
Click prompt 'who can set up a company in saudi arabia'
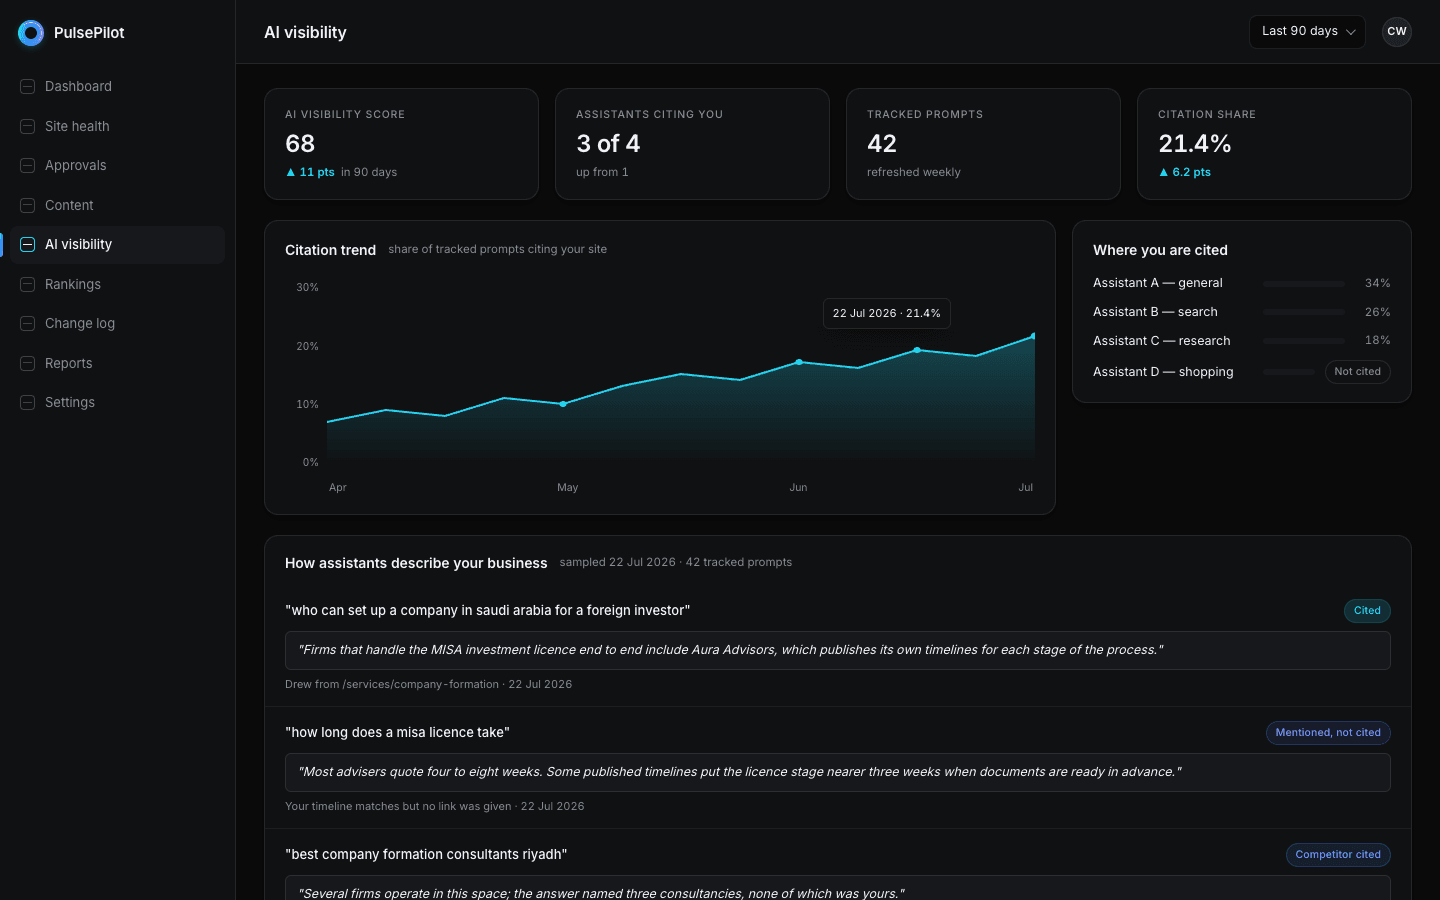coord(487,610)
